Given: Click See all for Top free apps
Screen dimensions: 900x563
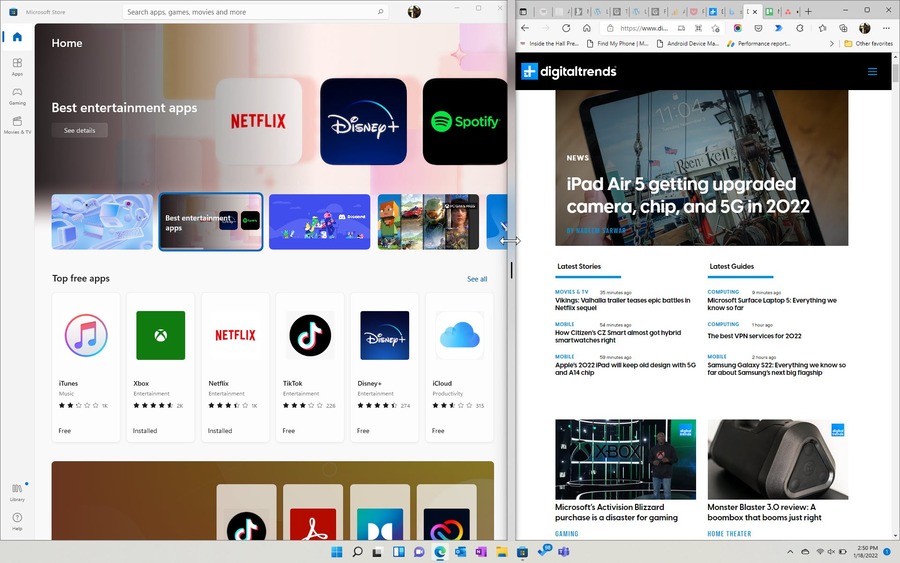Looking at the screenshot, I should coord(477,279).
